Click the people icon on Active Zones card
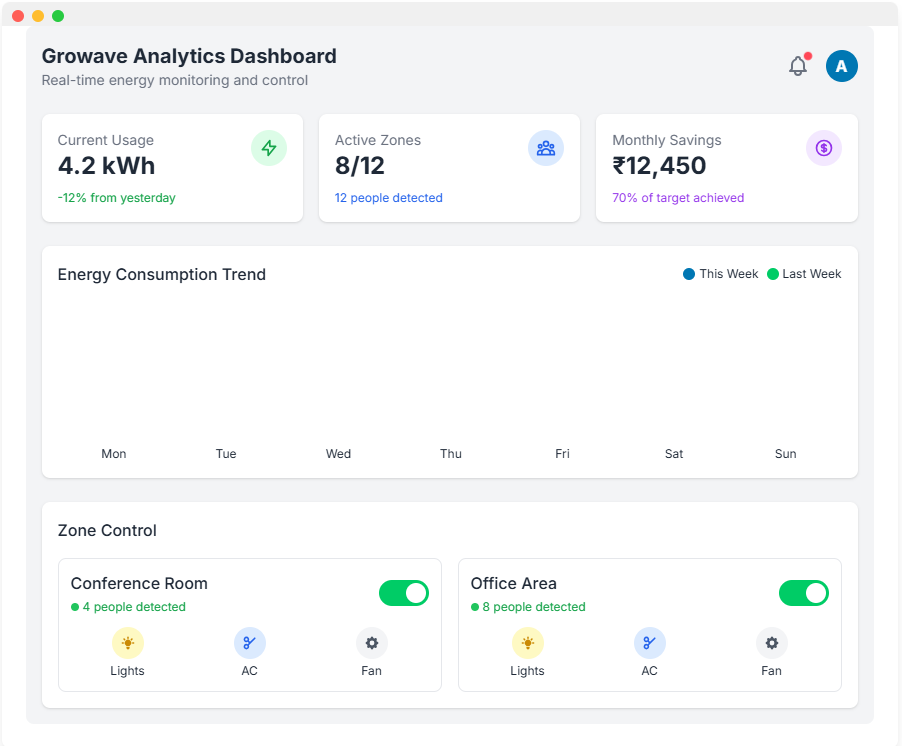Image resolution: width=902 pixels, height=746 pixels. coord(545,147)
